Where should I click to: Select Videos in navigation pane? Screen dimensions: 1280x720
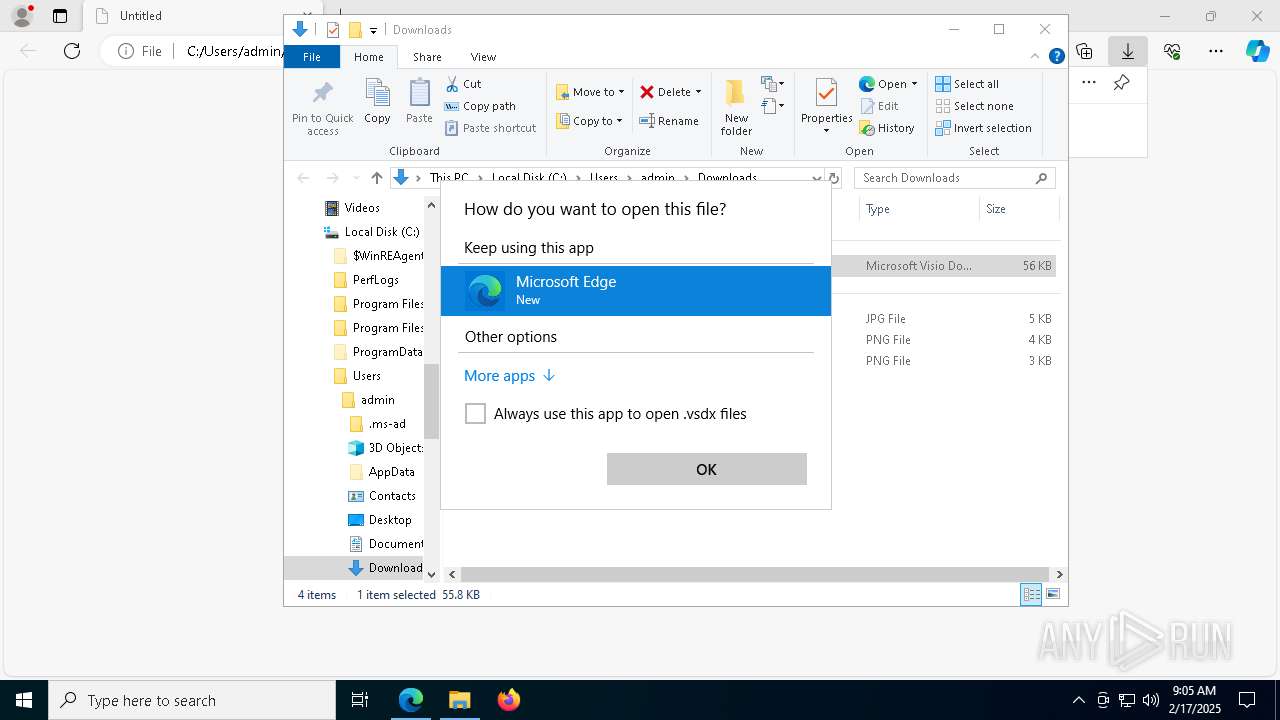point(352,208)
